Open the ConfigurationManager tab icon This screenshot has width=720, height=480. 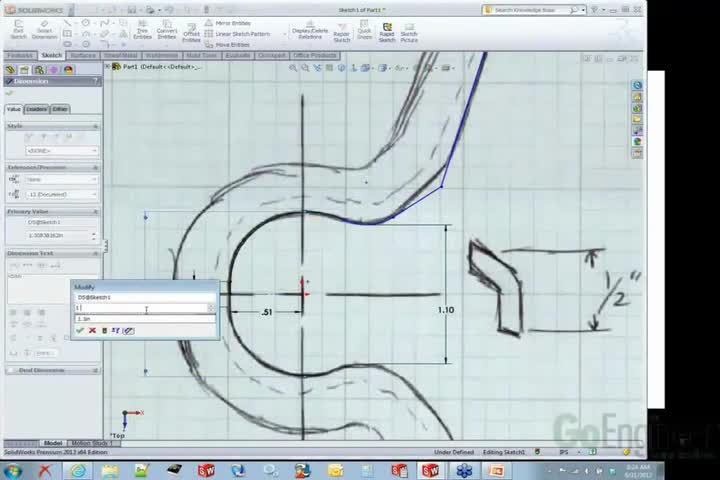(39, 70)
